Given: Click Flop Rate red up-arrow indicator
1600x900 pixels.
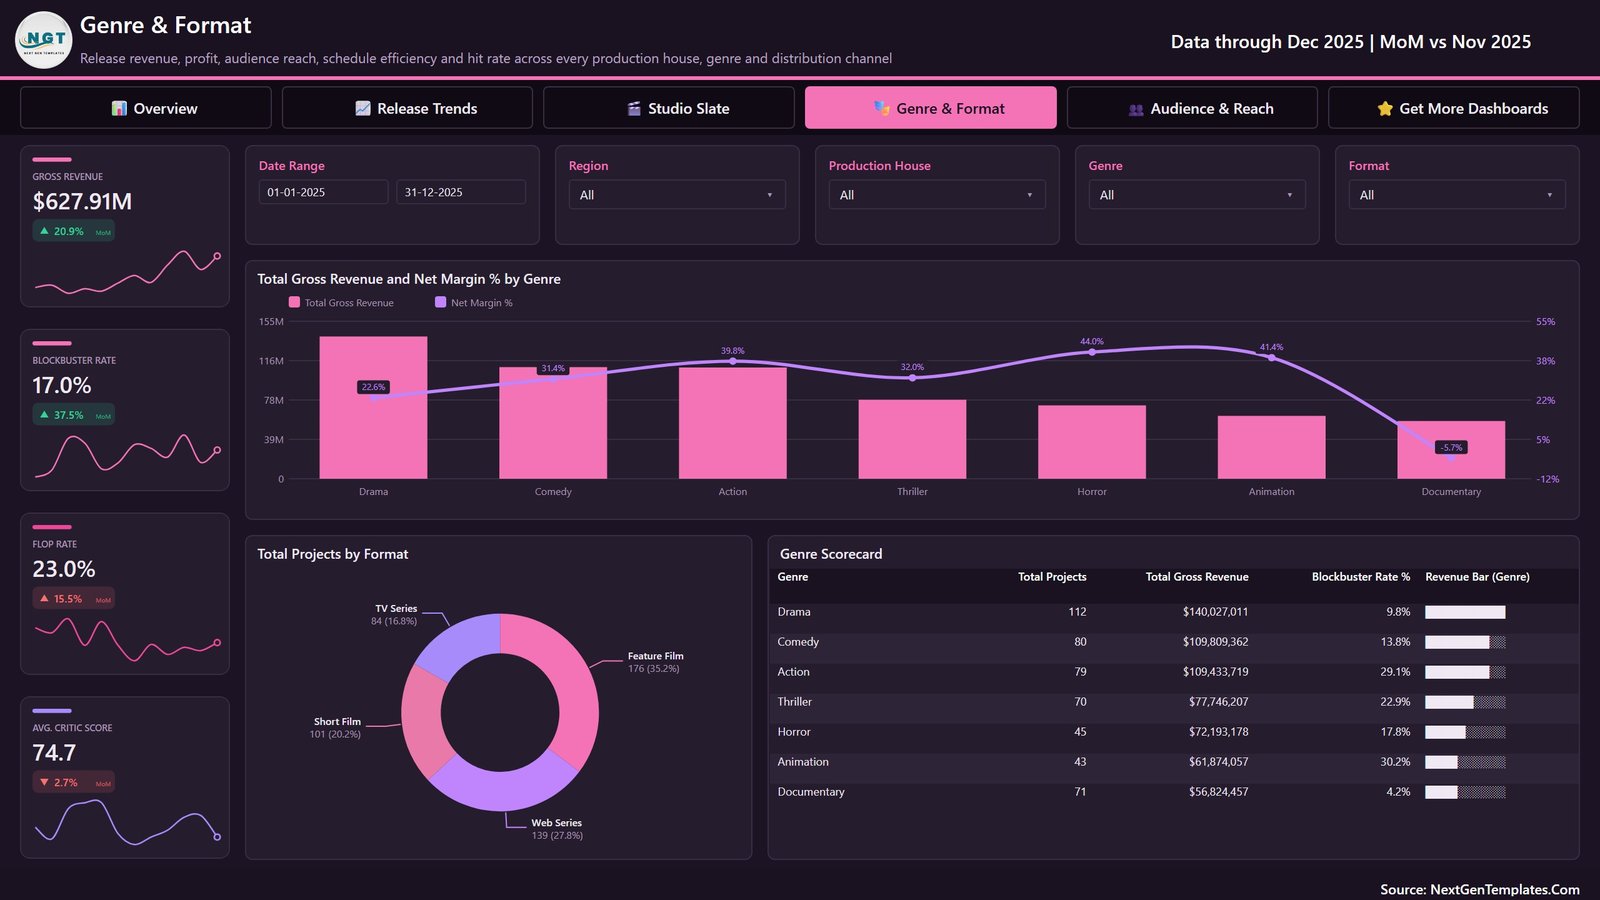Looking at the screenshot, I should [x=44, y=599].
